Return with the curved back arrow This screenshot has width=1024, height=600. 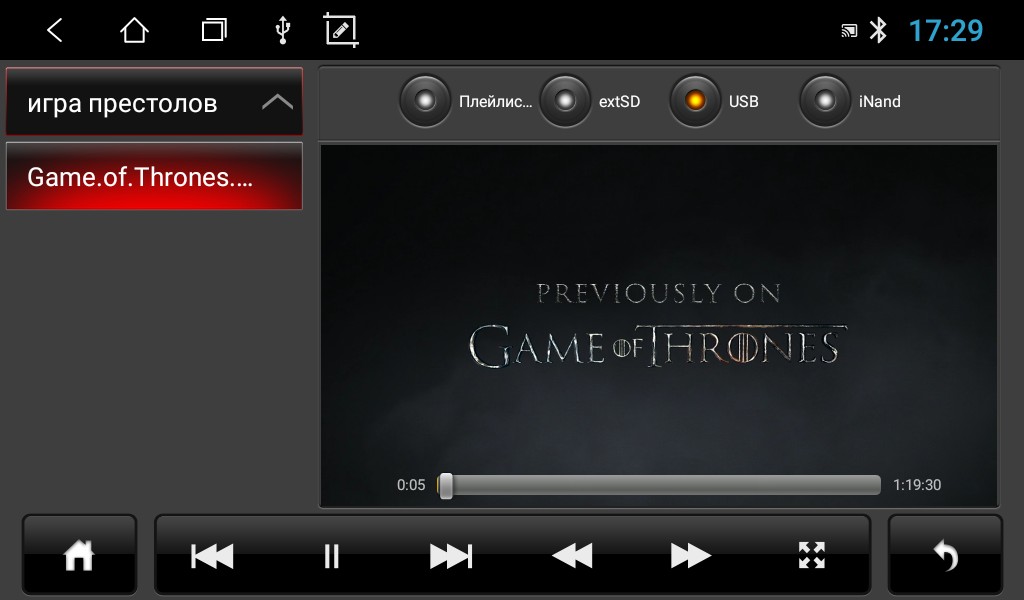[x=945, y=555]
